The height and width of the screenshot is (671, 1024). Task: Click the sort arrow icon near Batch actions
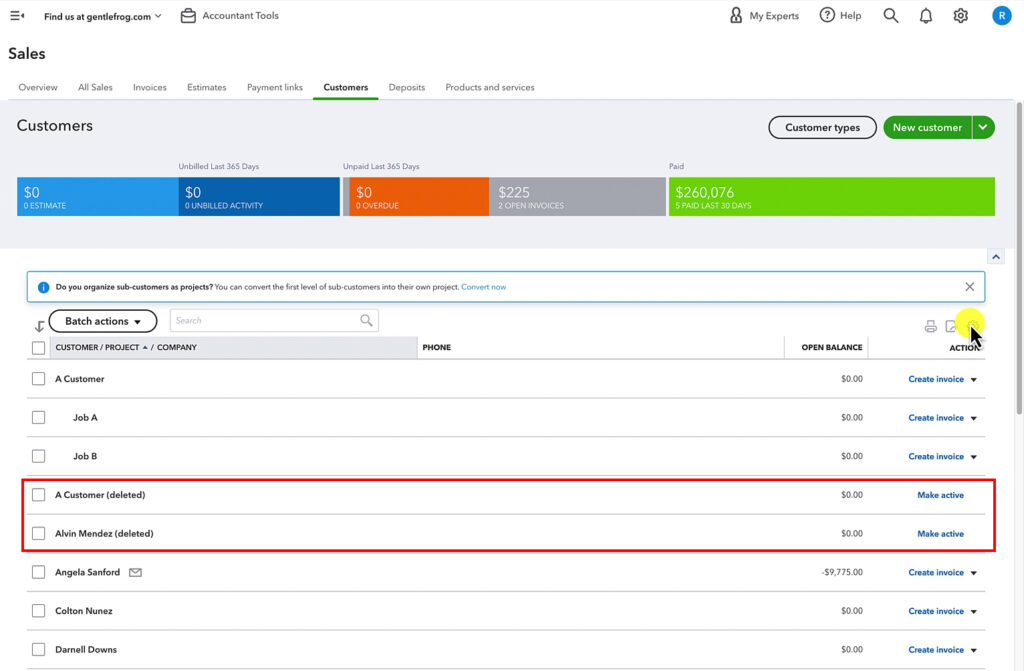pos(40,325)
